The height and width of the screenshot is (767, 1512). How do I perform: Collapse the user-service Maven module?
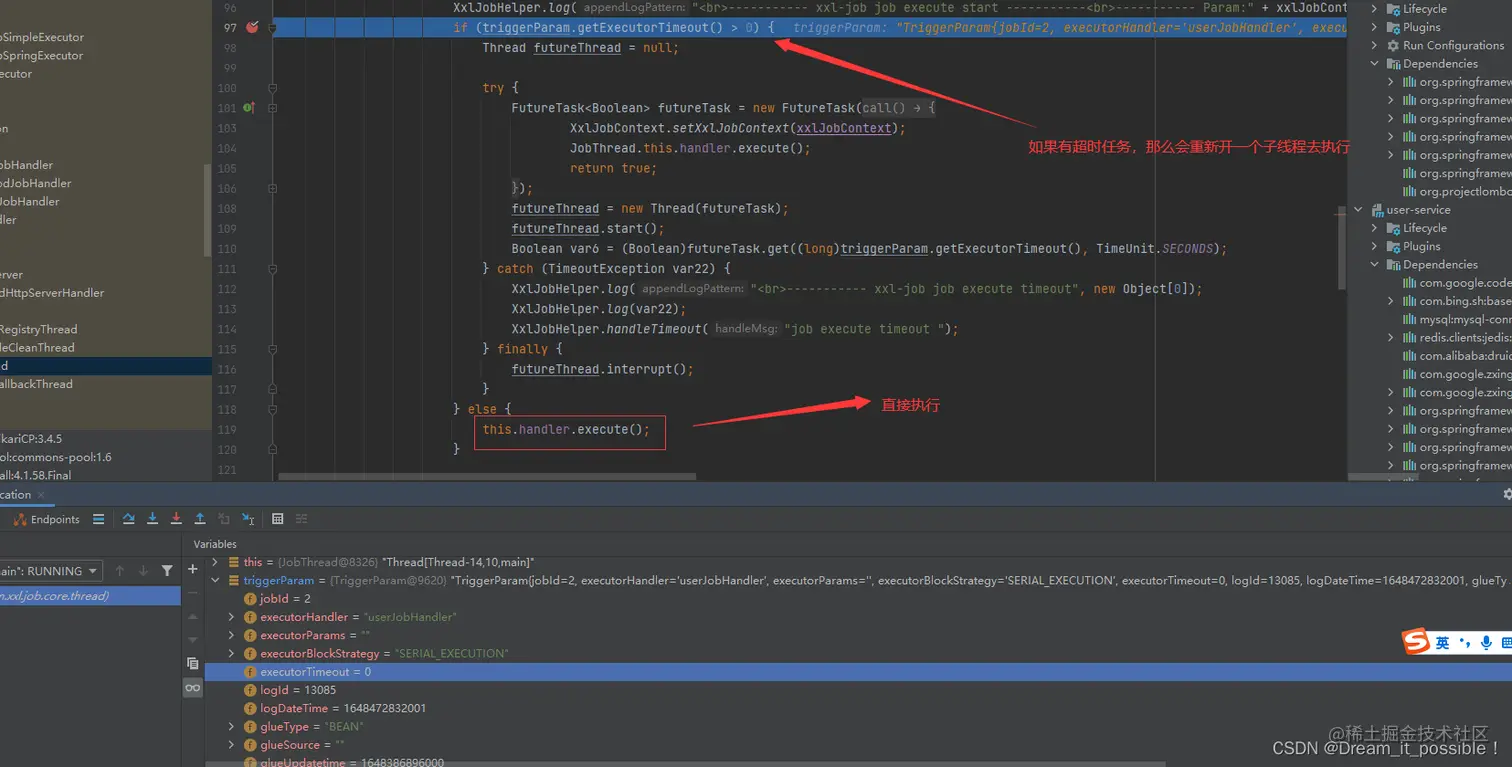tap(1359, 210)
